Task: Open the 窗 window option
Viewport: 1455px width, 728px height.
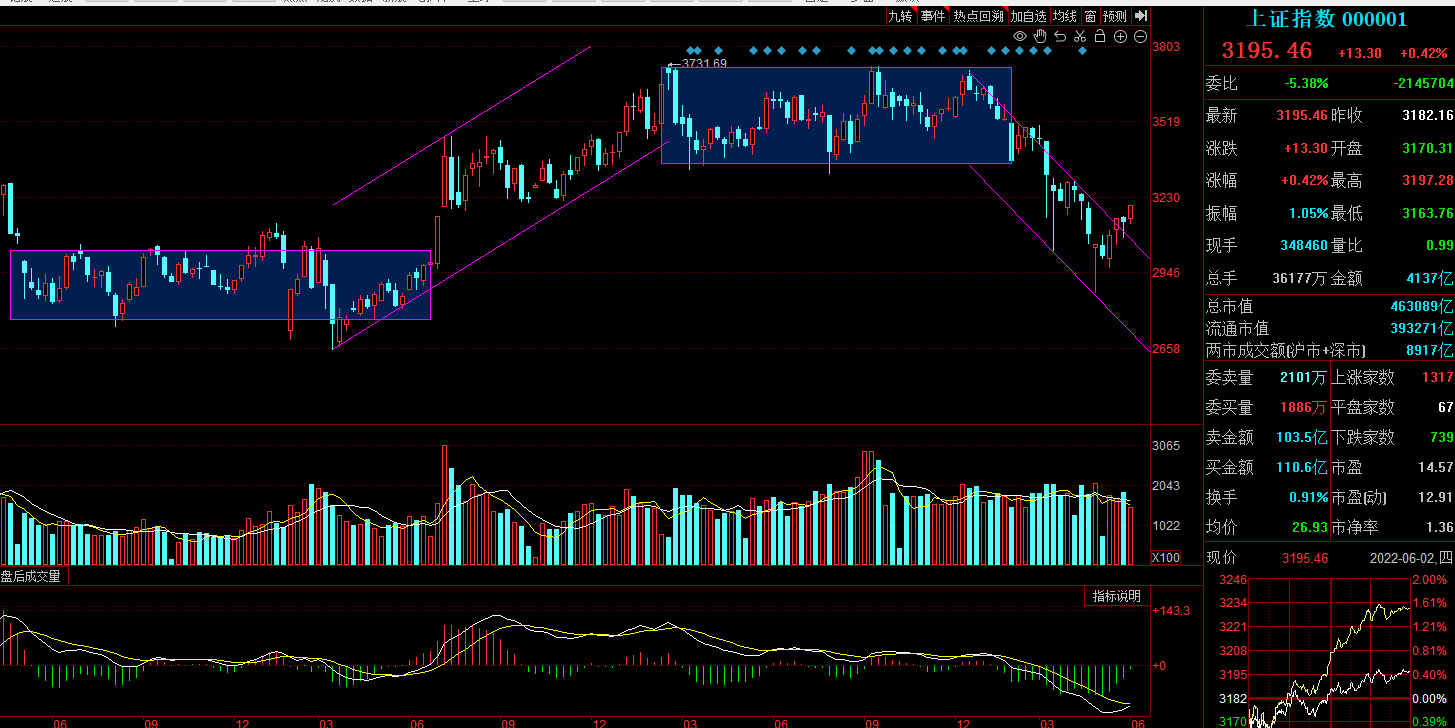Action: tap(1090, 16)
